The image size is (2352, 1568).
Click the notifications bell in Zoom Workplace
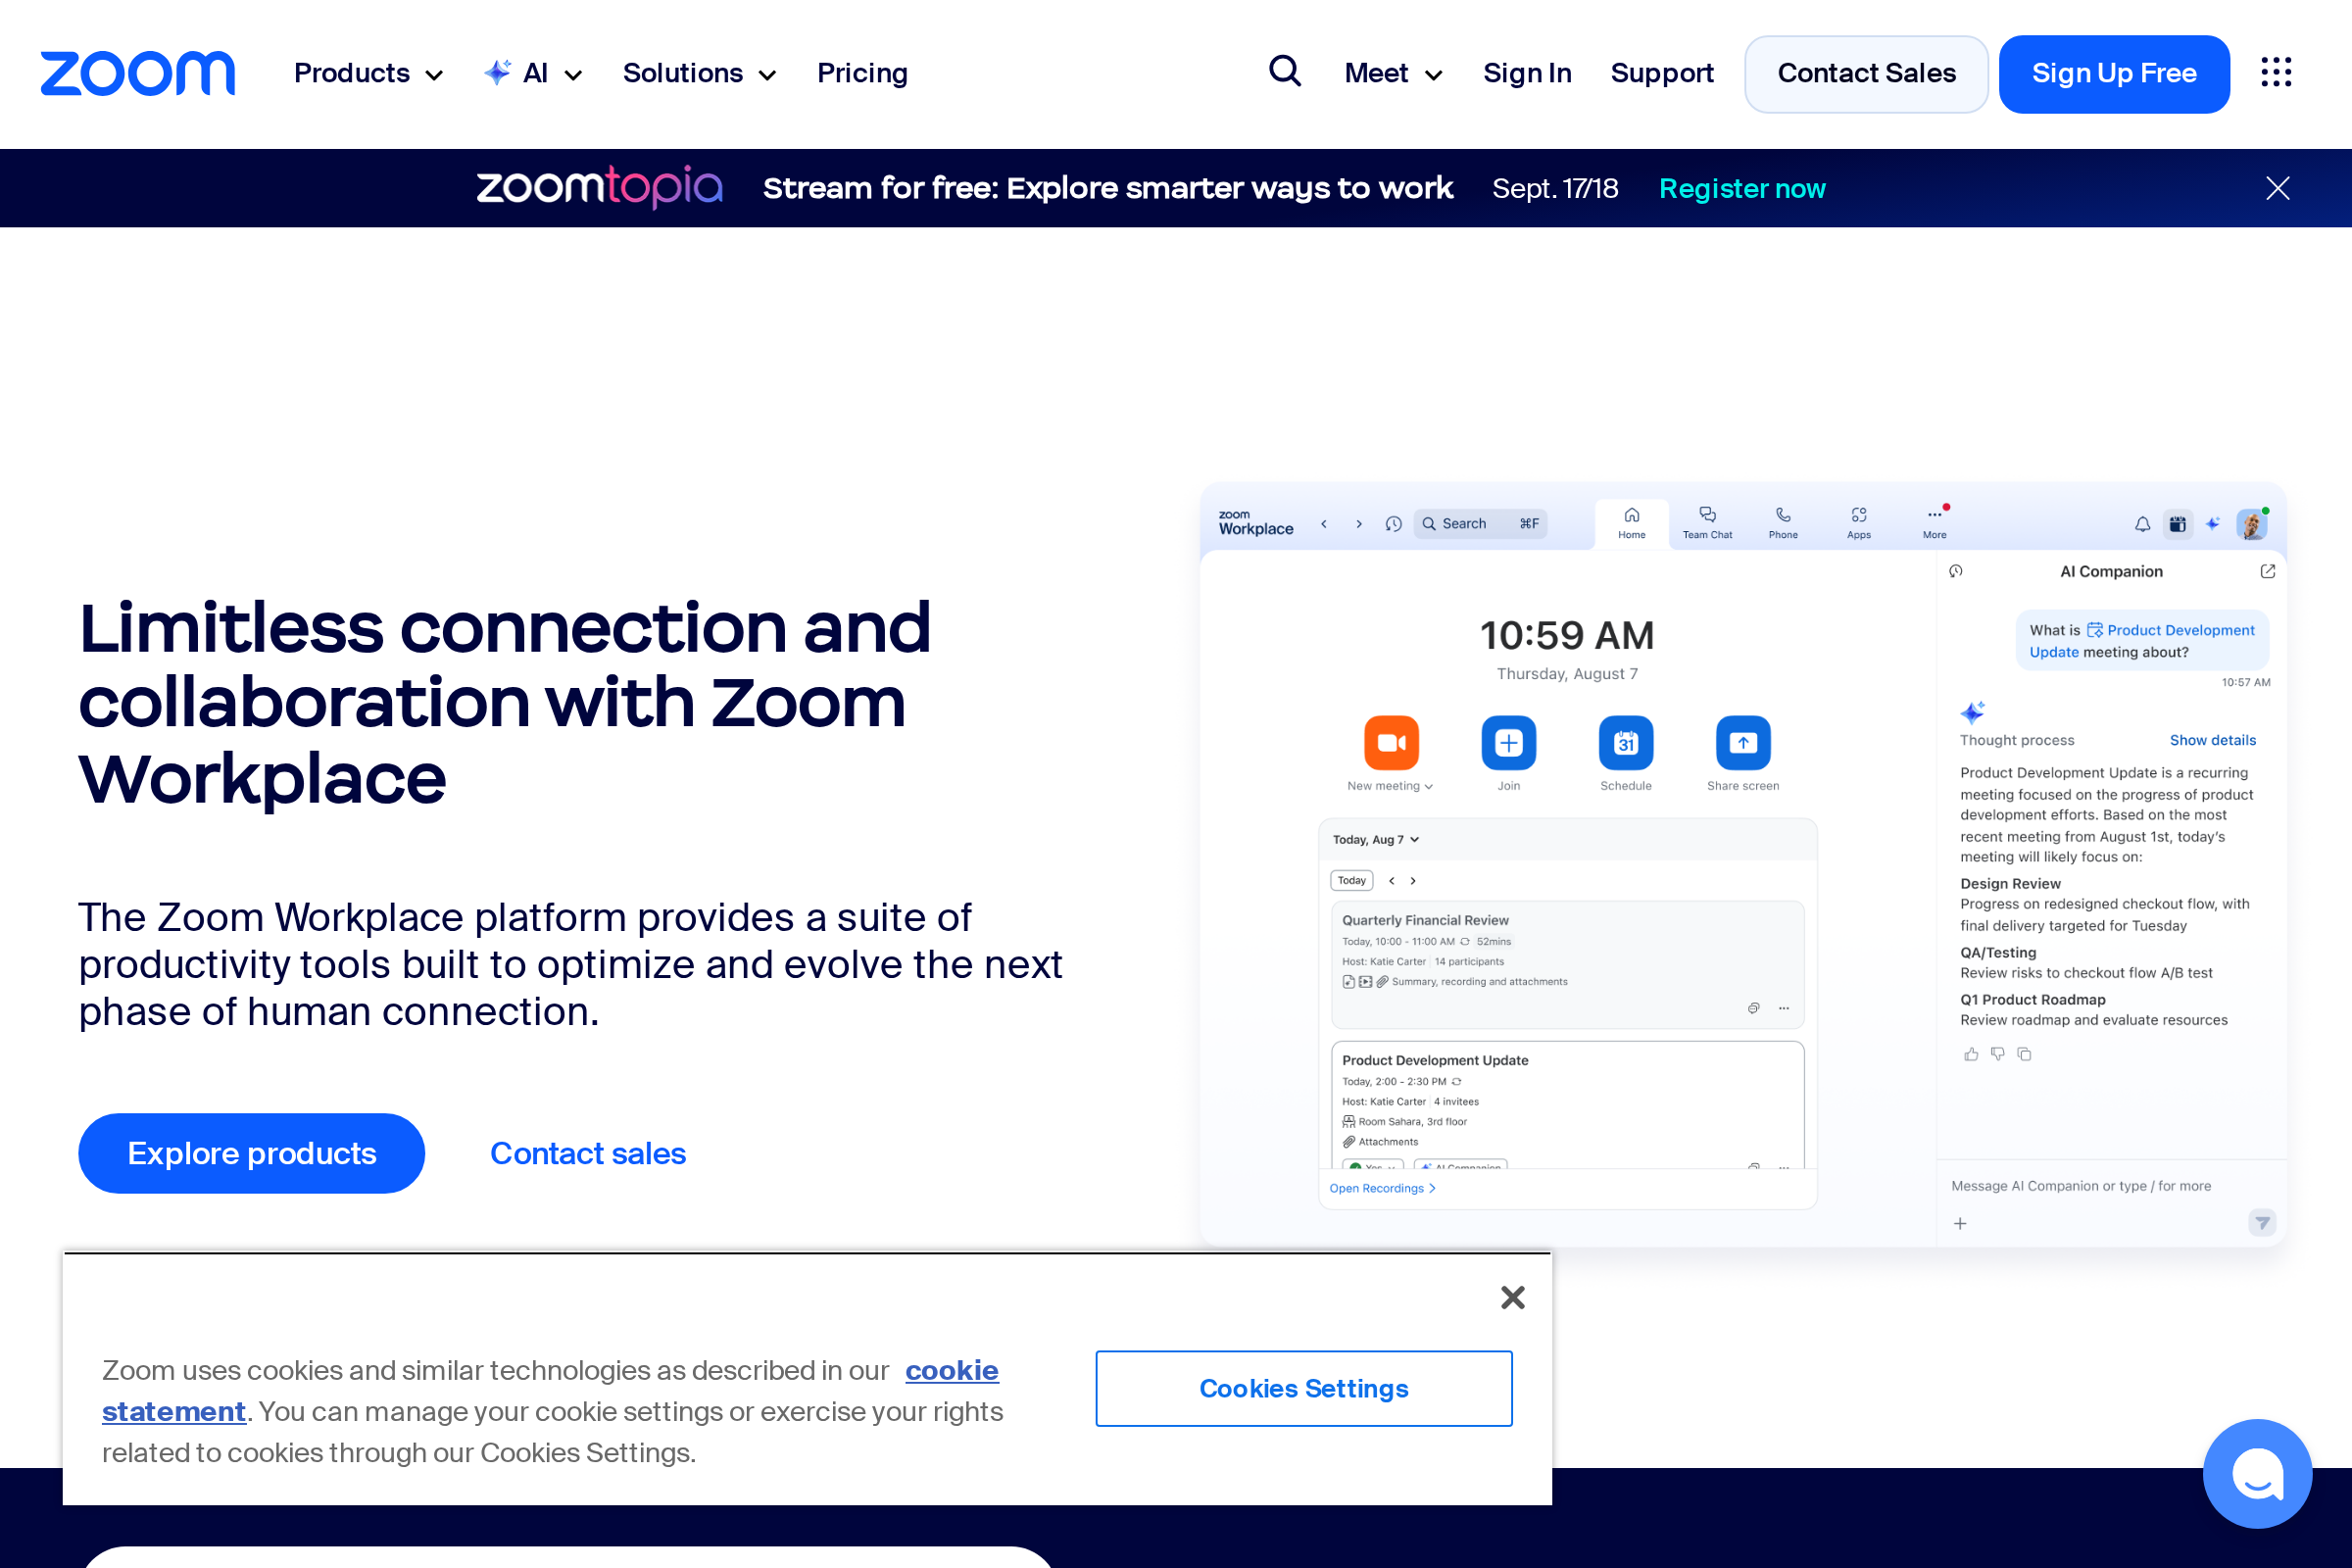[x=2143, y=523]
